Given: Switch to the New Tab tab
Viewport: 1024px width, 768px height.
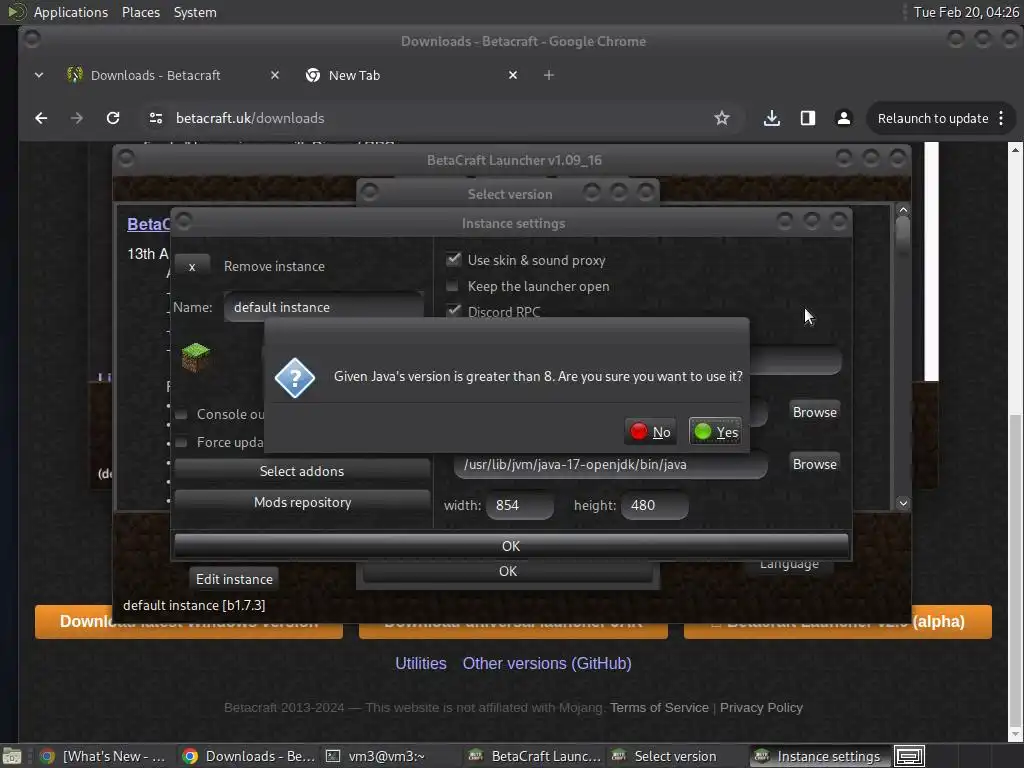Looking at the screenshot, I should pos(354,75).
